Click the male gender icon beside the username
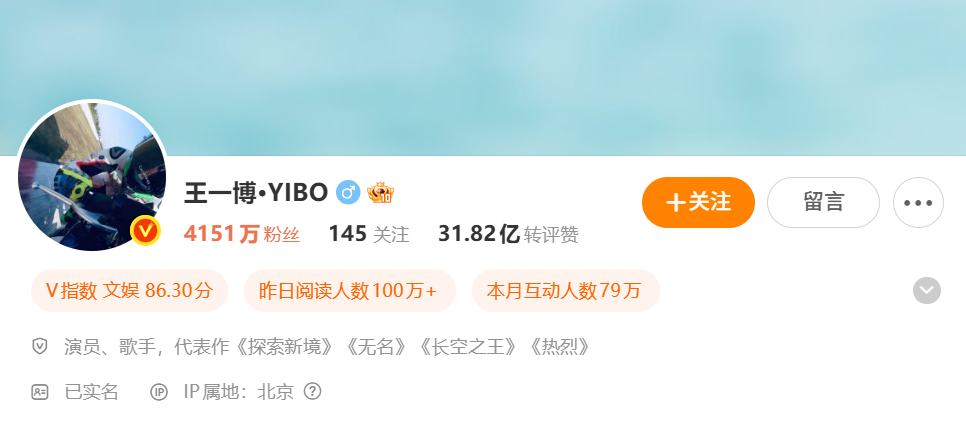 348,193
